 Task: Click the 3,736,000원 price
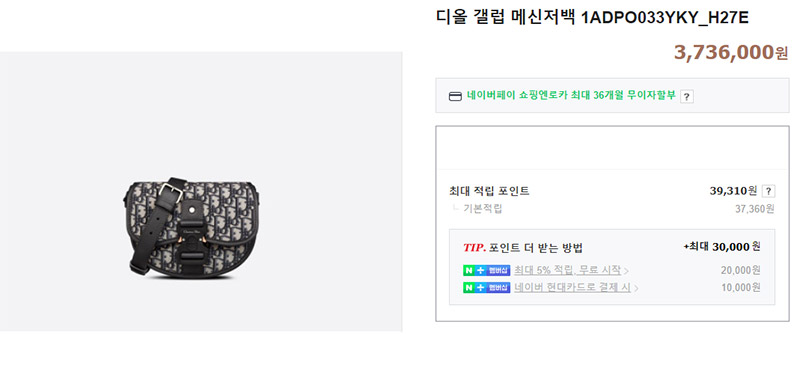tap(731, 53)
